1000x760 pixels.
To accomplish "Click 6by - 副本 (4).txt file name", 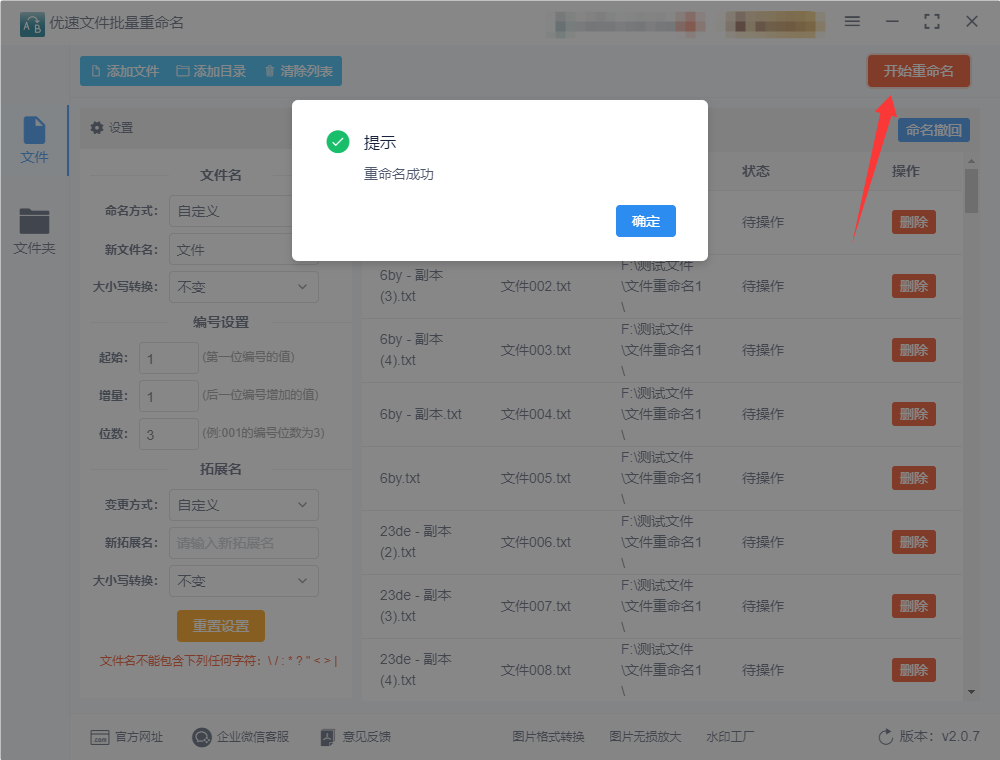I will pos(411,350).
